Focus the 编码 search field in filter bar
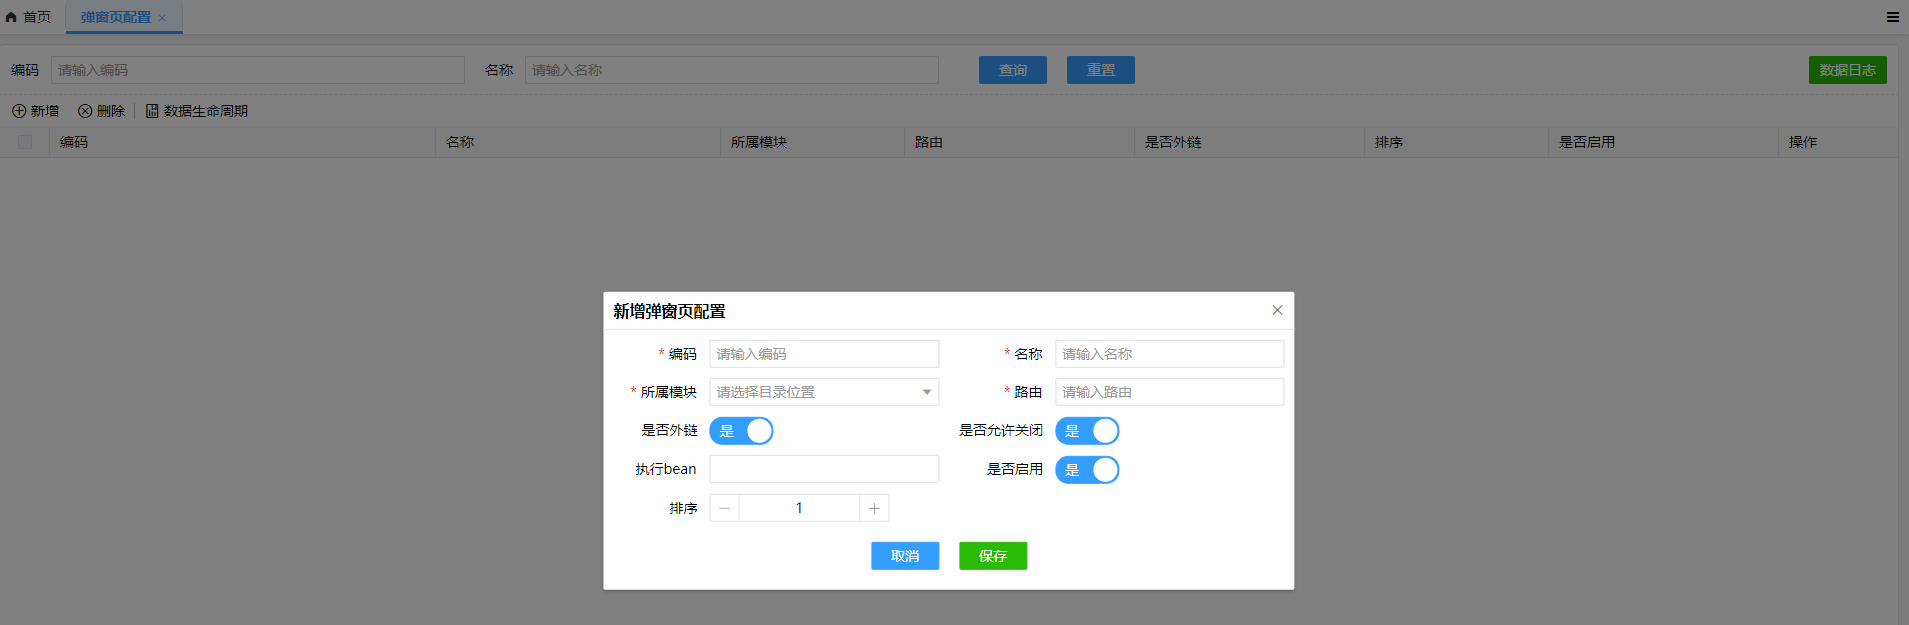This screenshot has width=1909, height=625. (x=258, y=70)
